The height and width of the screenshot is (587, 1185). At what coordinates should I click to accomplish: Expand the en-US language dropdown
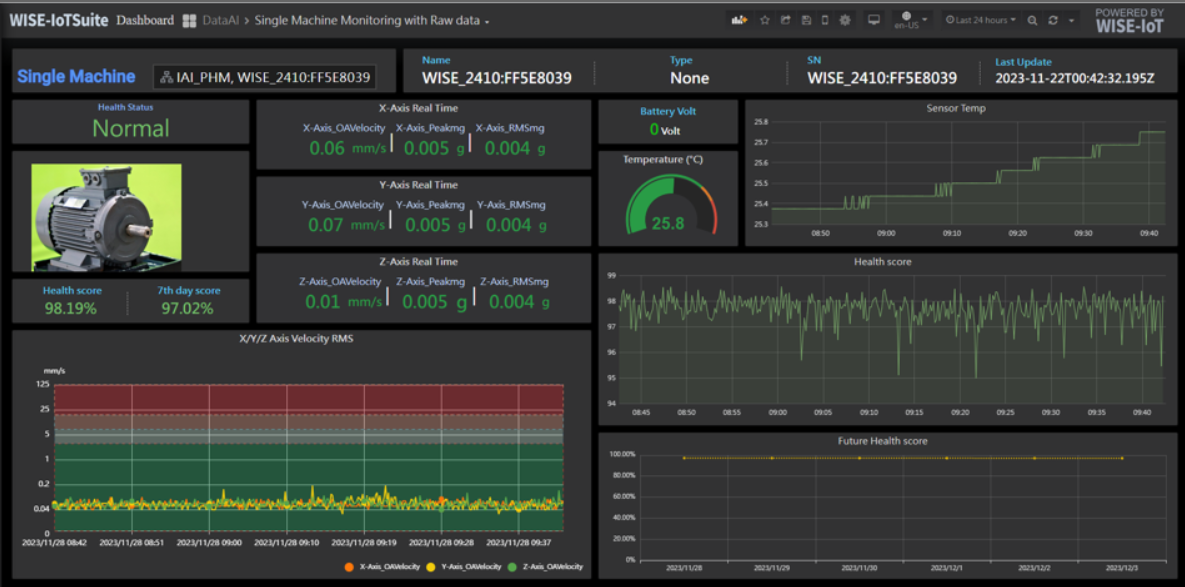(x=908, y=19)
